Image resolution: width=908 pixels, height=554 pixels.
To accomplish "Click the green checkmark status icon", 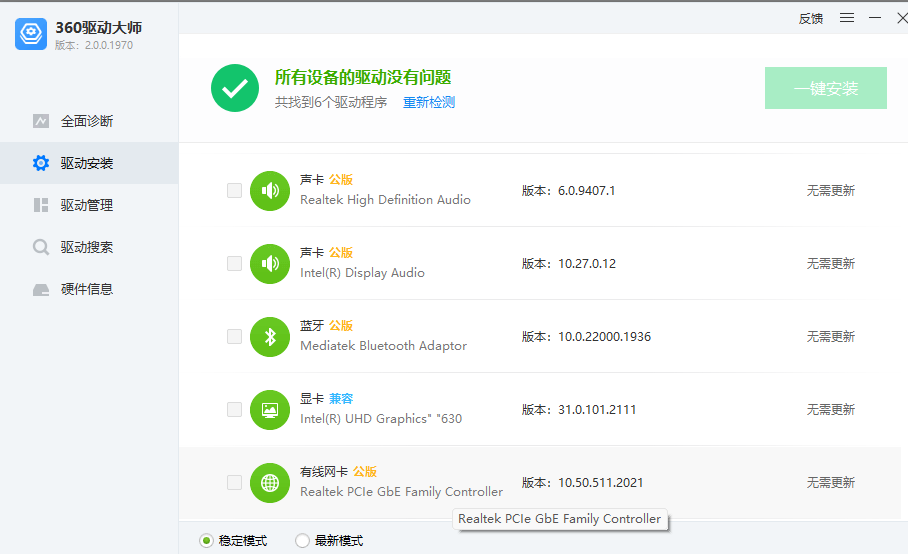I will [x=235, y=88].
